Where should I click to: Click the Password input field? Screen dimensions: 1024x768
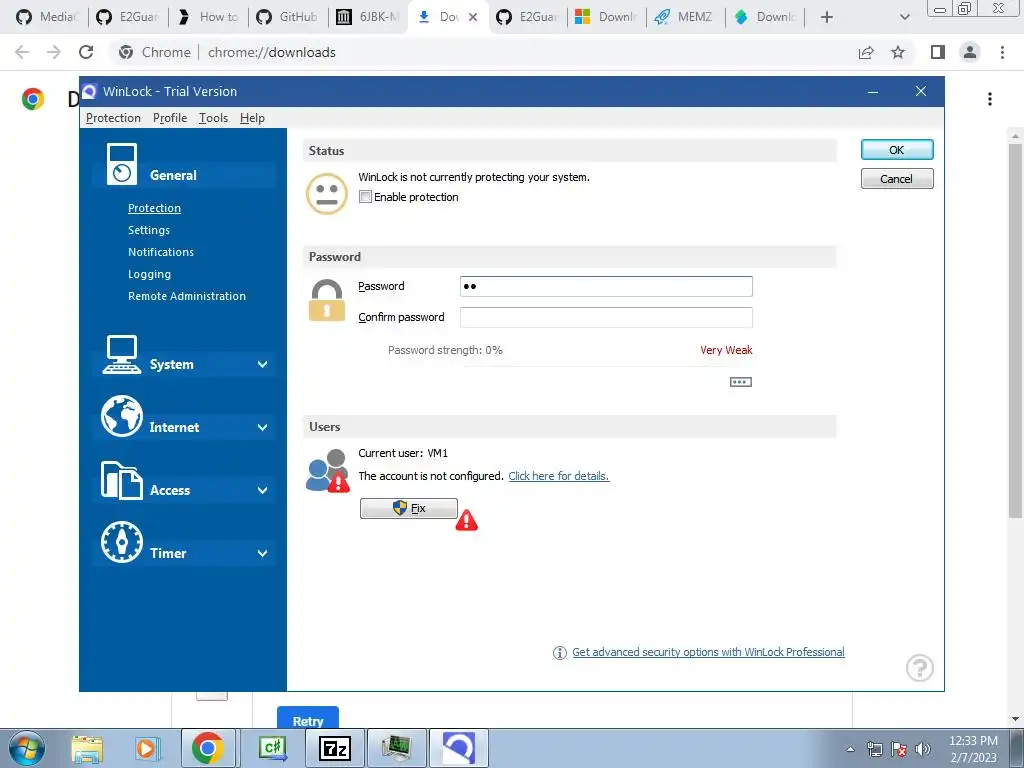(606, 286)
